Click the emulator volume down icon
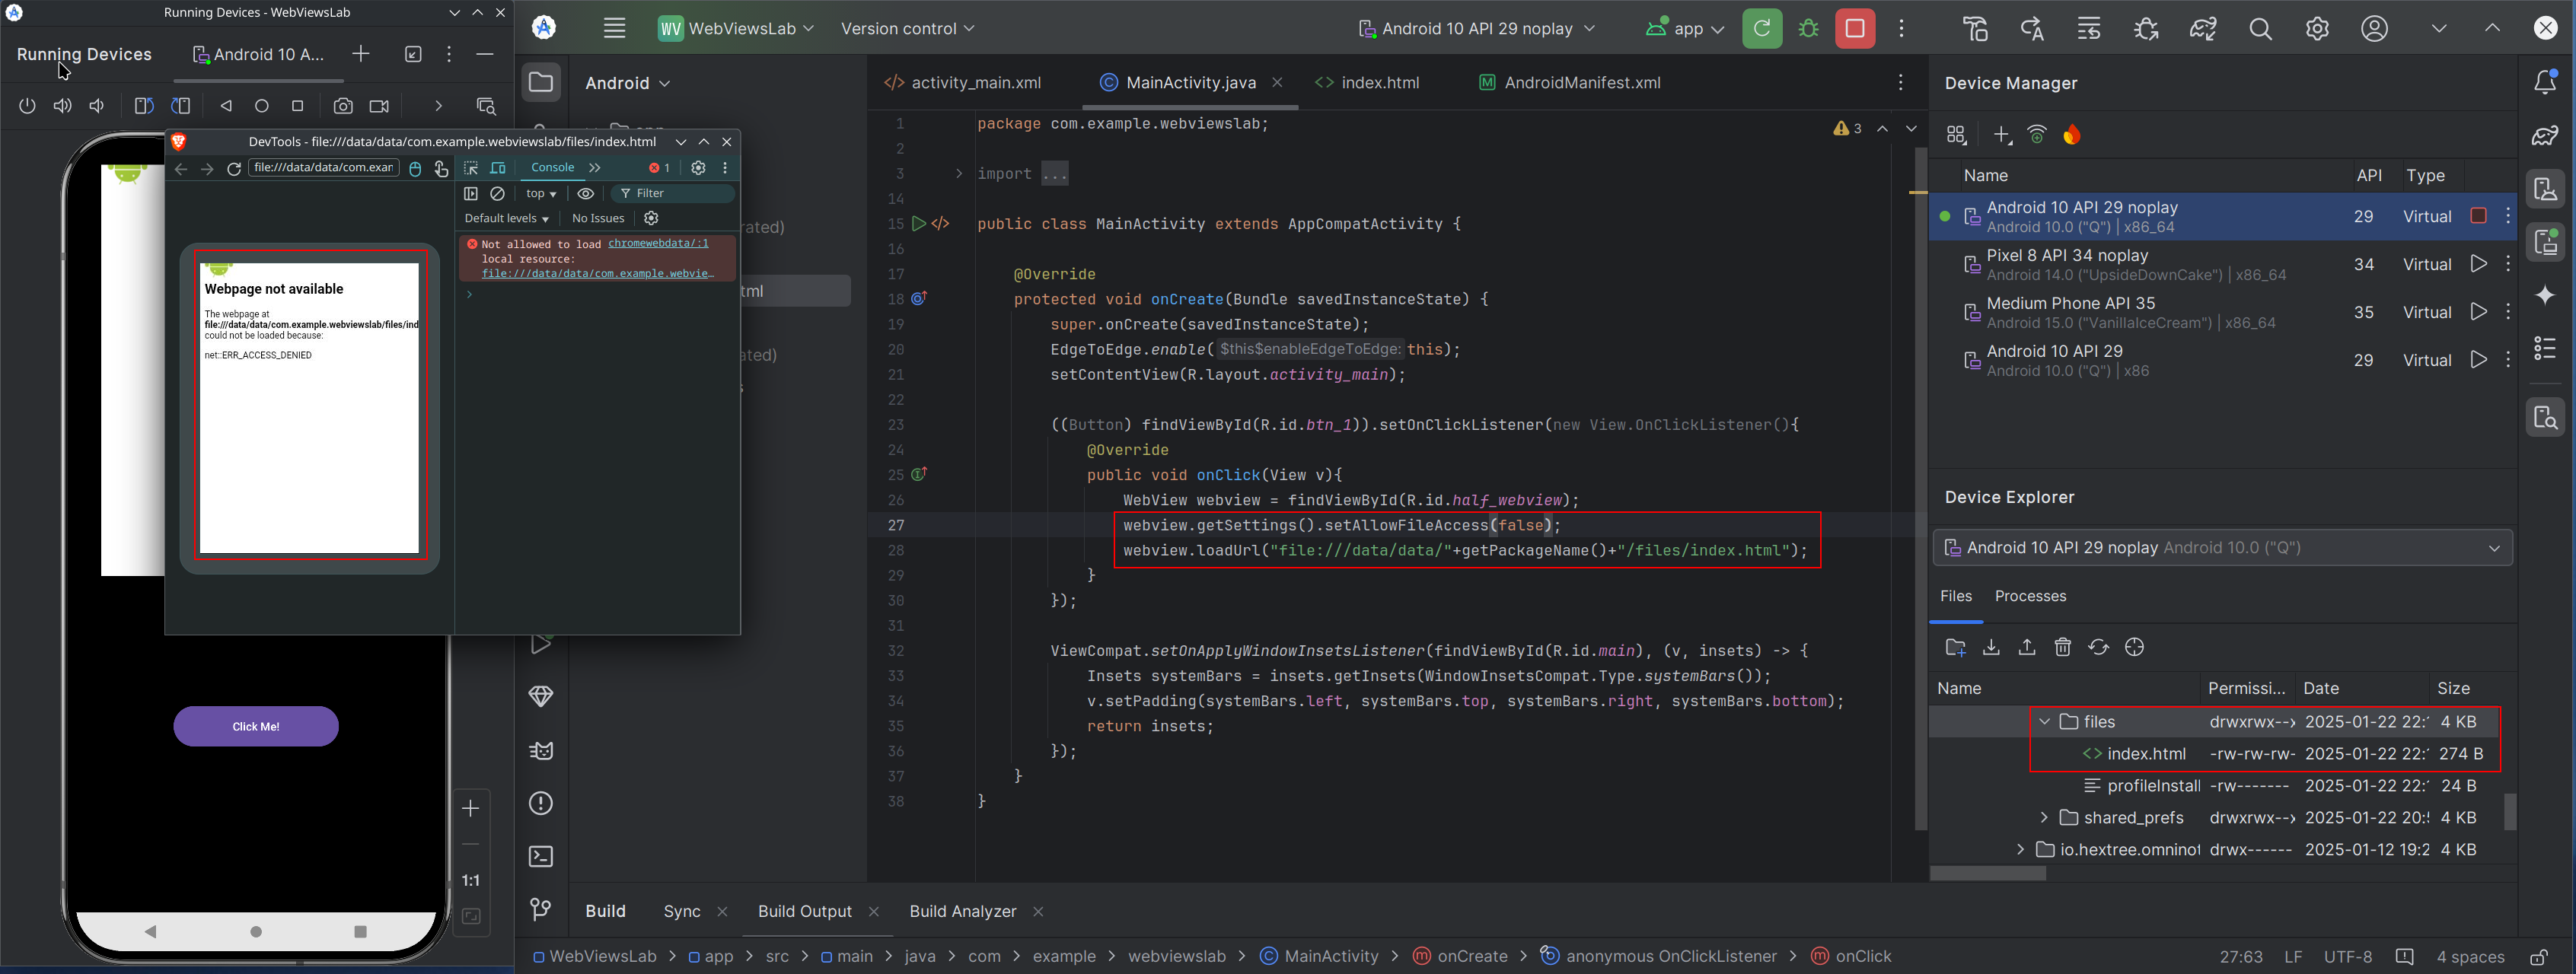The image size is (2576, 974). 97,106
